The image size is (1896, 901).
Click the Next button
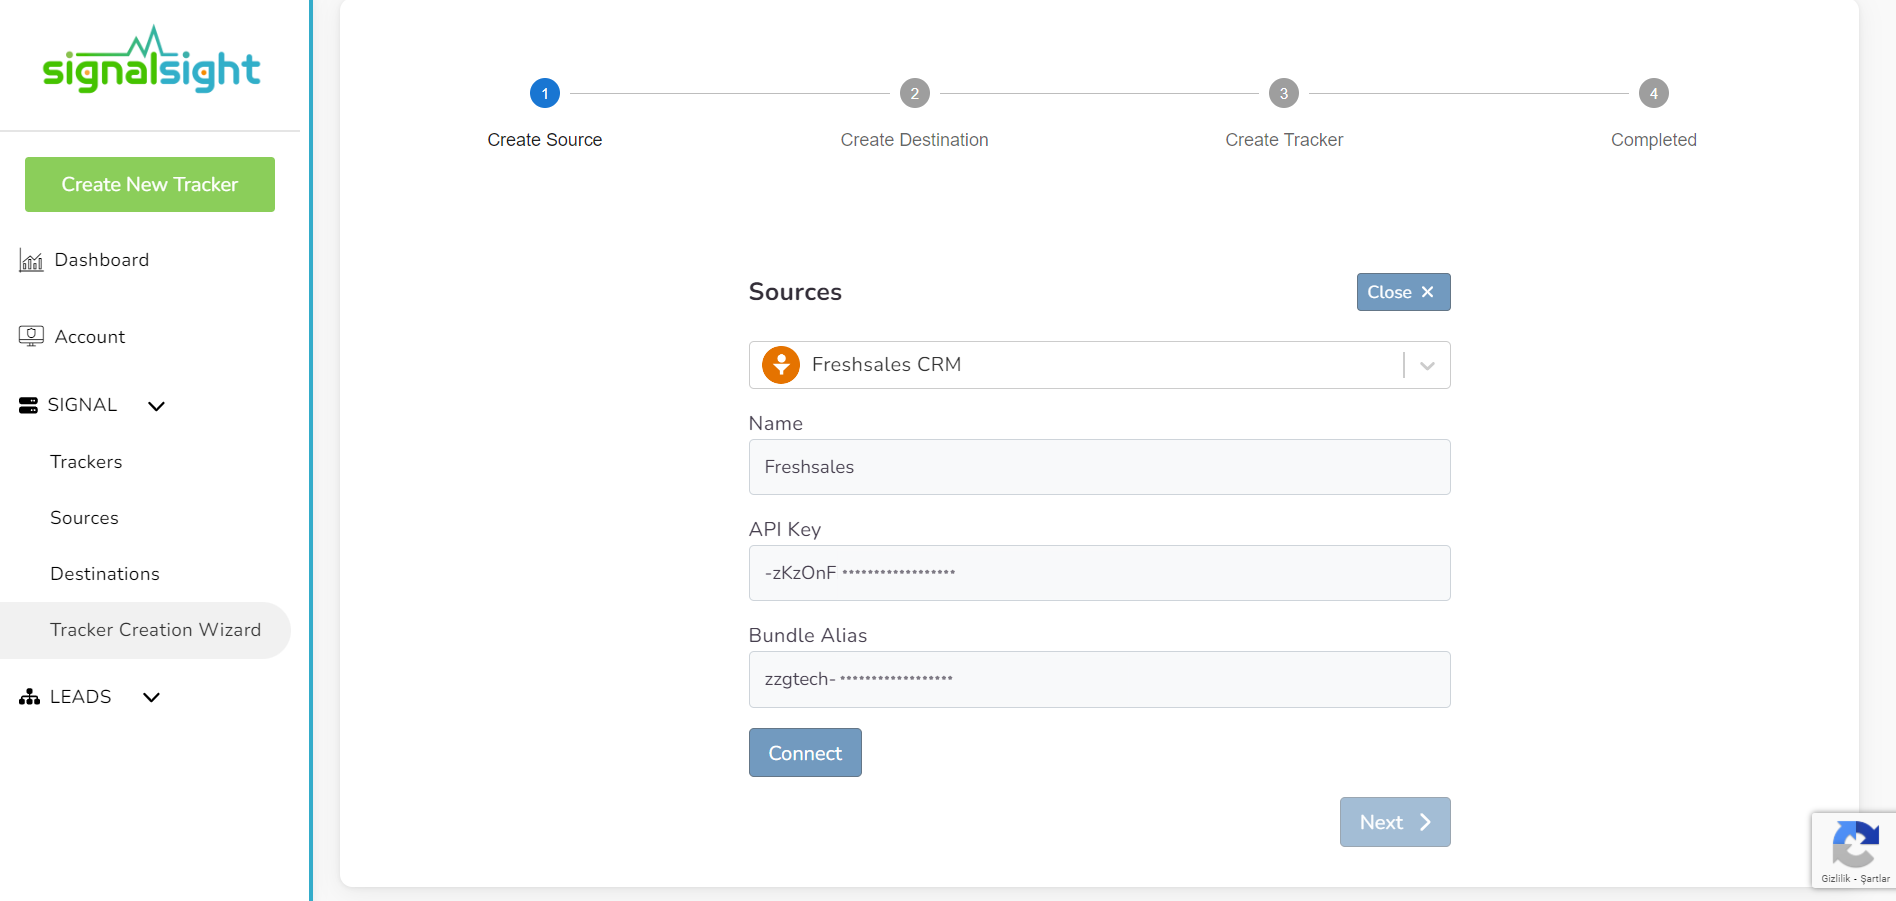tap(1395, 822)
